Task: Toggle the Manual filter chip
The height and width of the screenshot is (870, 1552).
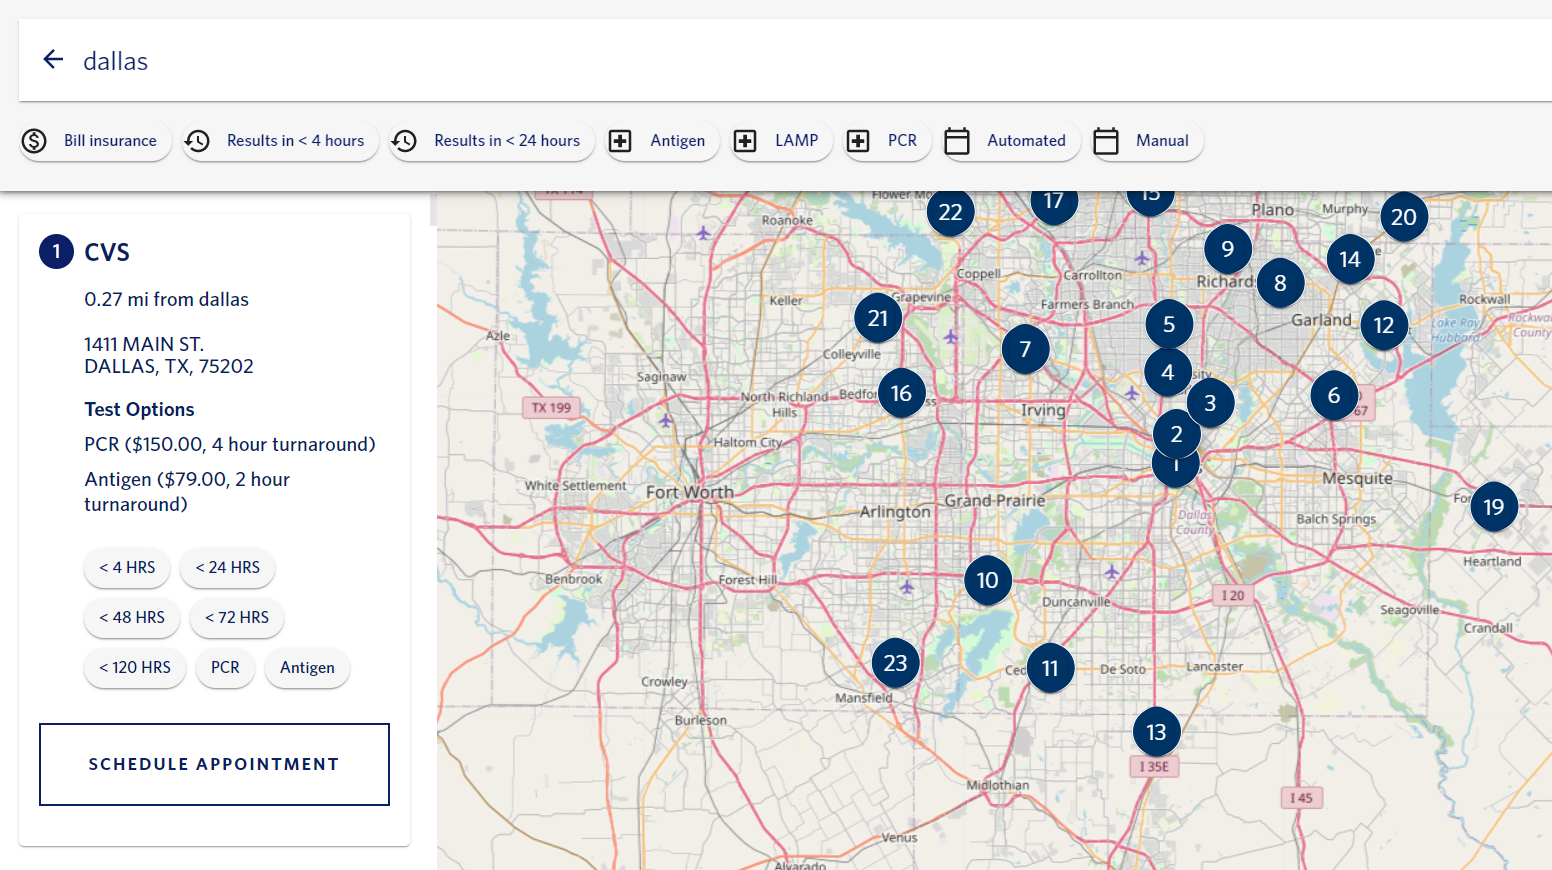Action: pyautogui.click(x=1147, y=141)
